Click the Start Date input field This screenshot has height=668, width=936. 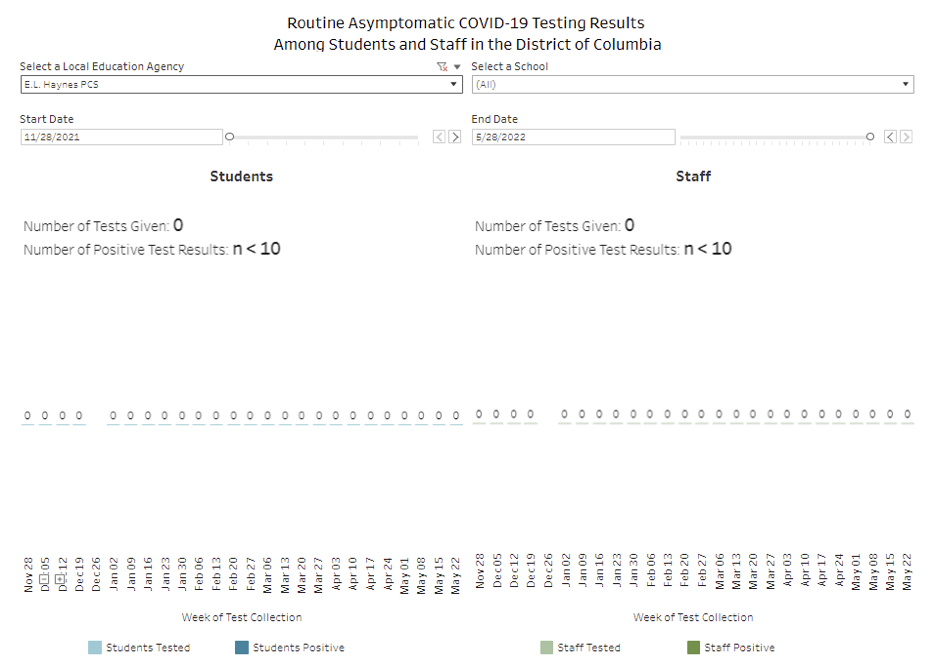click(x=120, y=137)
